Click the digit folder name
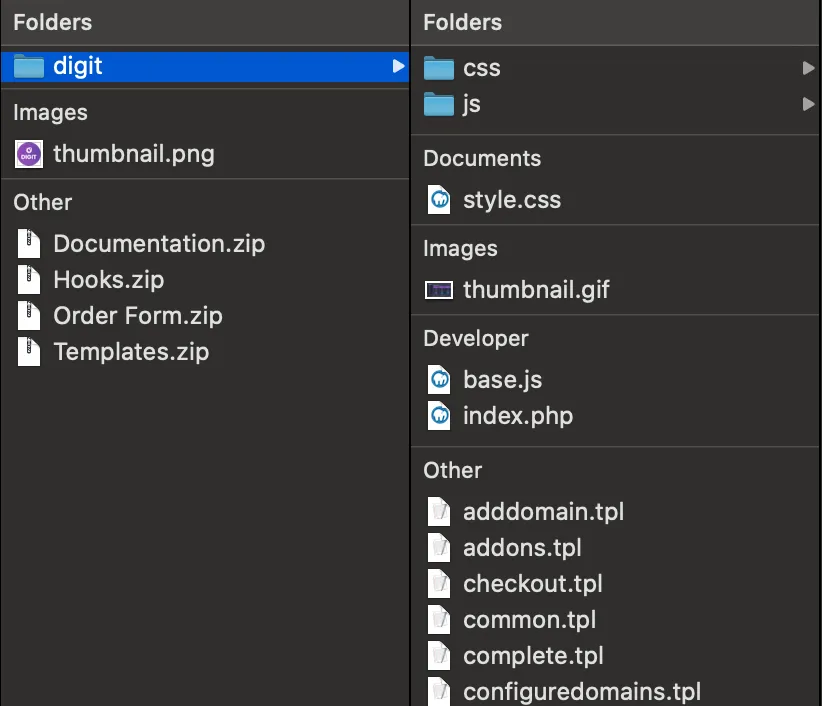The image size is (822, 706). click(x=78, y=67)
